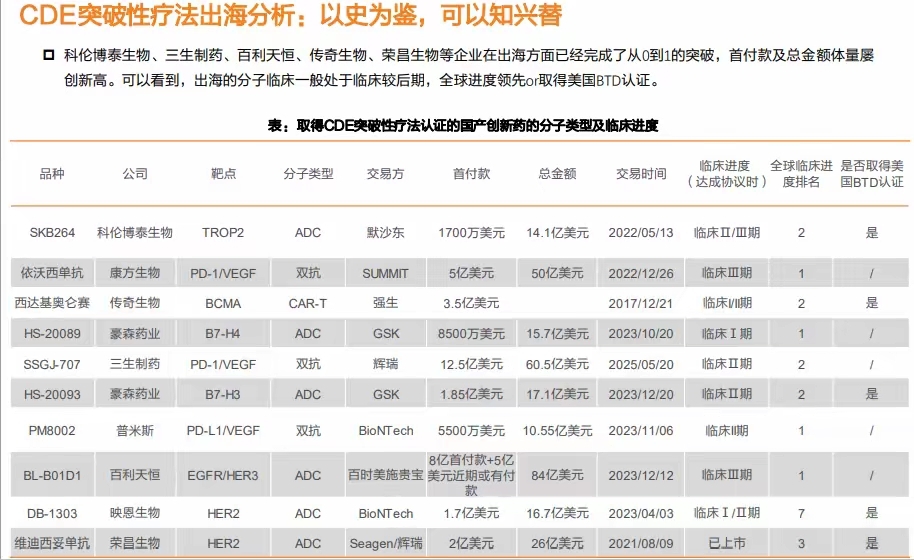The height and width of the screenshot is (560, 914).
Task: Click the column header '交易时间'
Action: point(641,174)
